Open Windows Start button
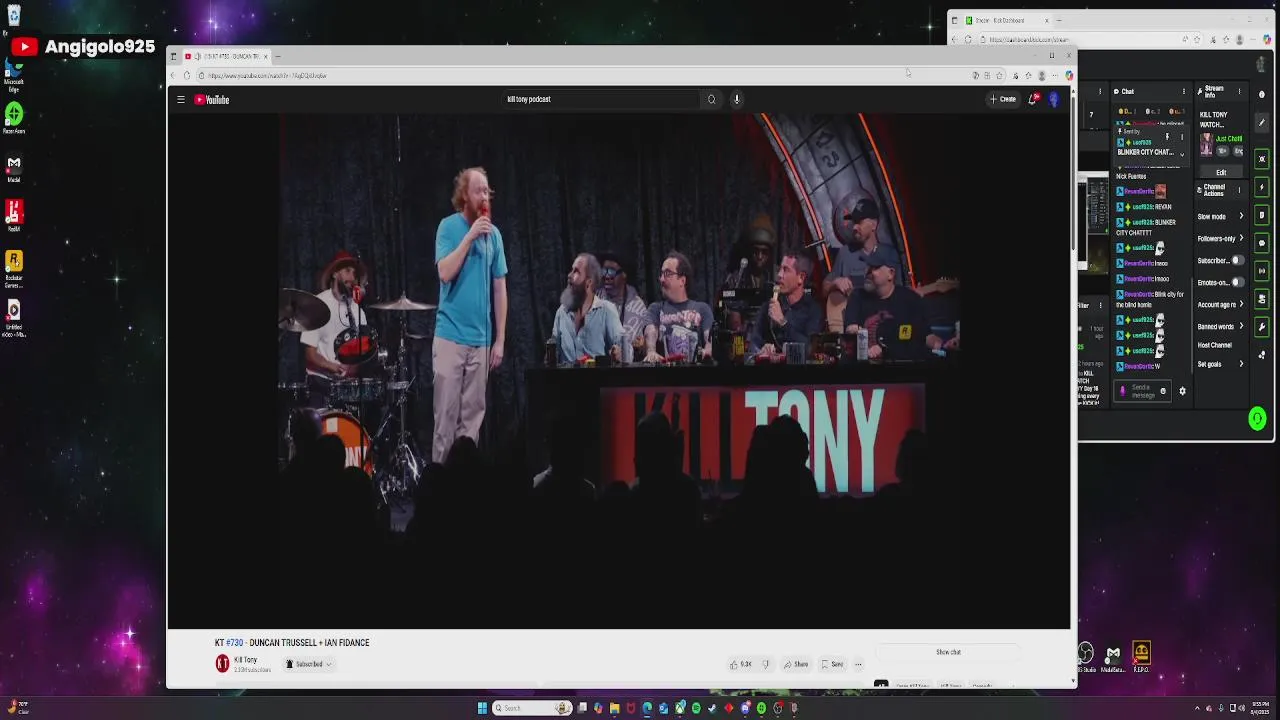 pyautogui.click(x=482, y=708)
